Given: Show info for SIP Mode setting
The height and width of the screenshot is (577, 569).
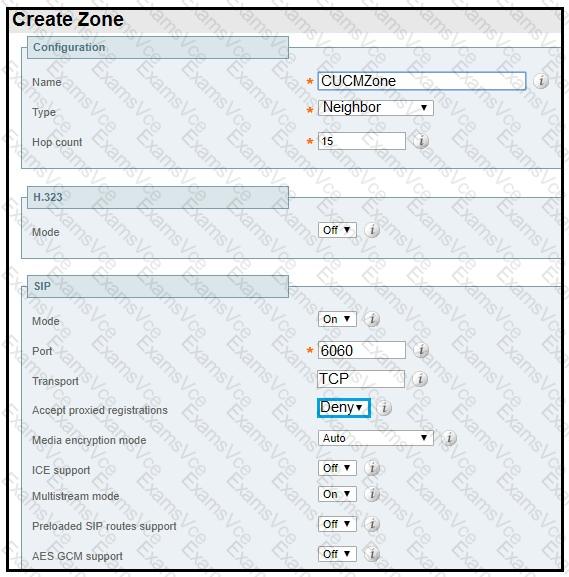Looking at the screenshot, I should click(372, 319).
